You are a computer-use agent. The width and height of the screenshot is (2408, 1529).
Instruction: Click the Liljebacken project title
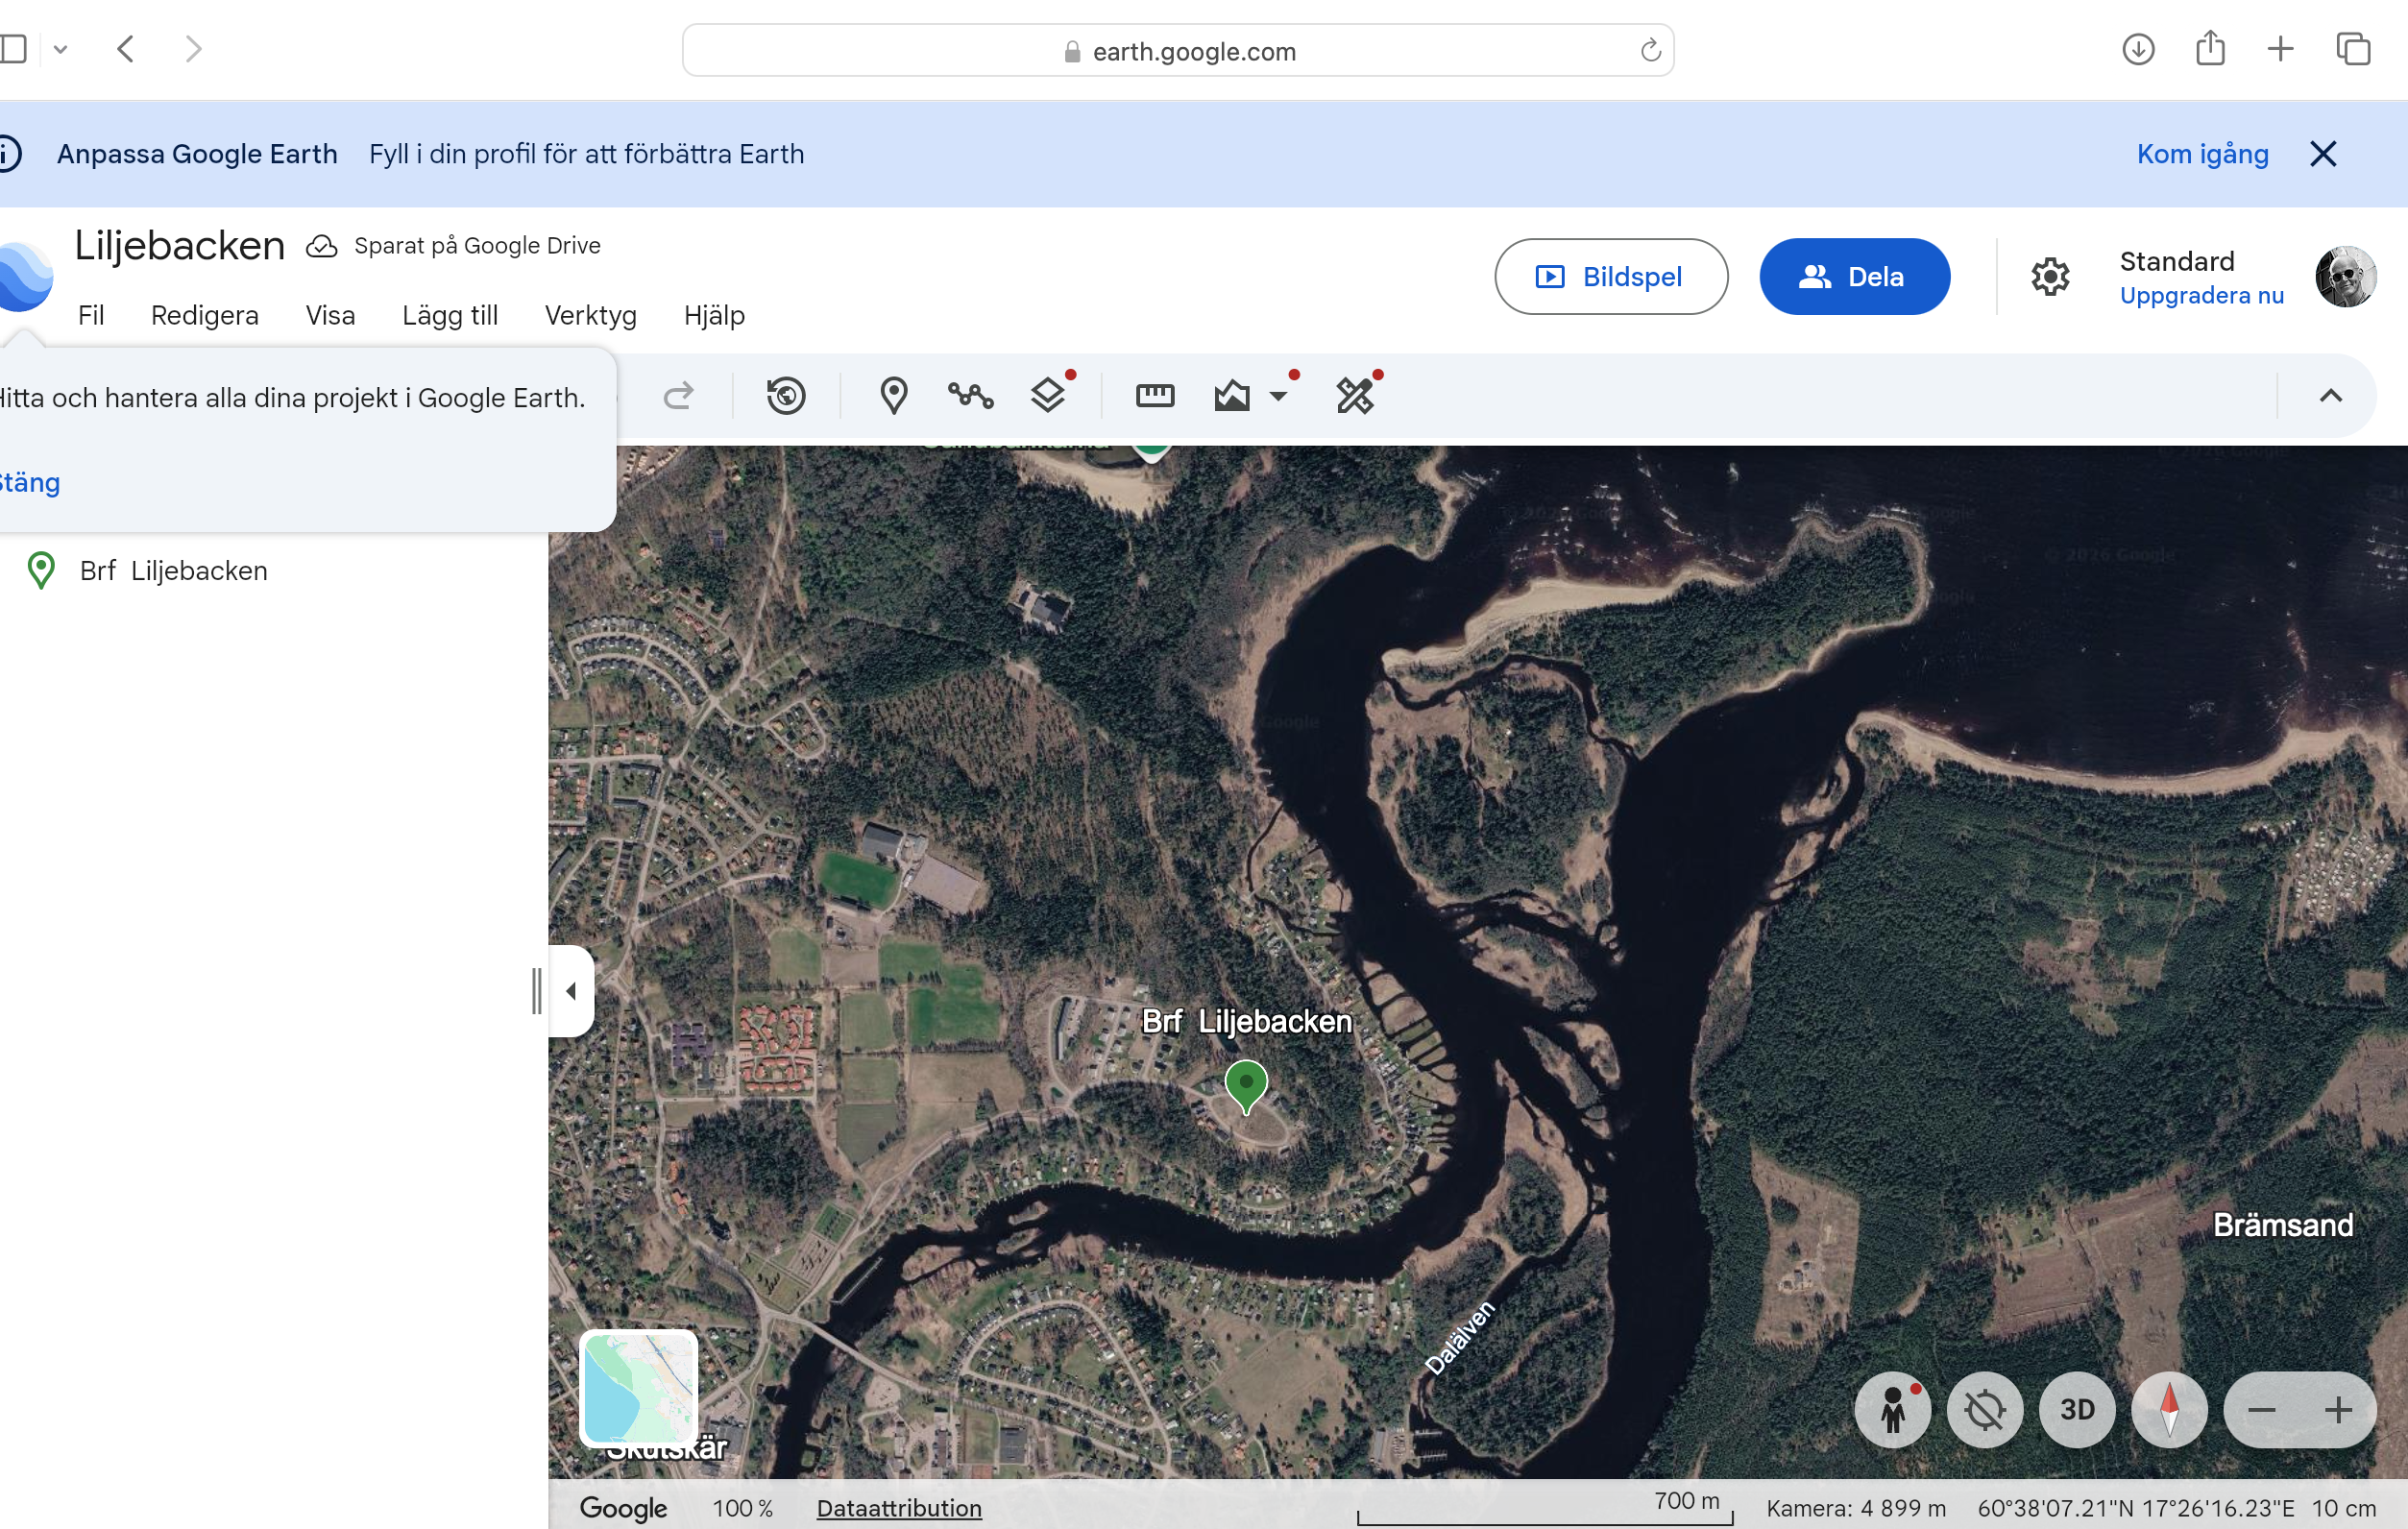tap(180, 246)
